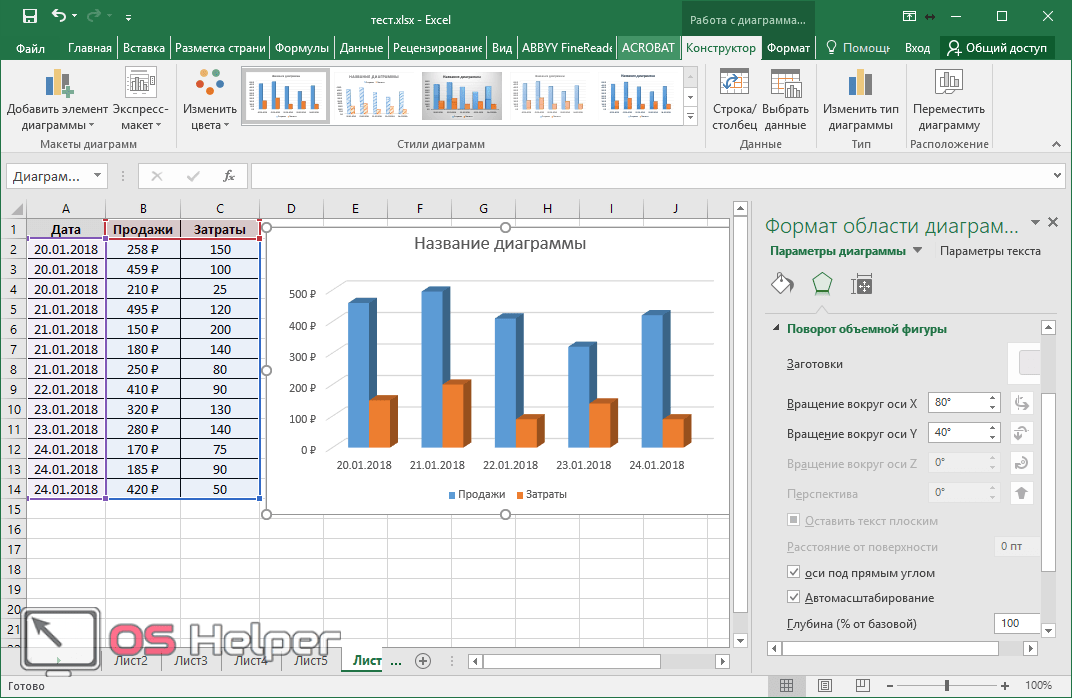This screenshot has height=698, width=1072.
Task: Open the Формулы ribbon tab
Action: tap(301, 48)
